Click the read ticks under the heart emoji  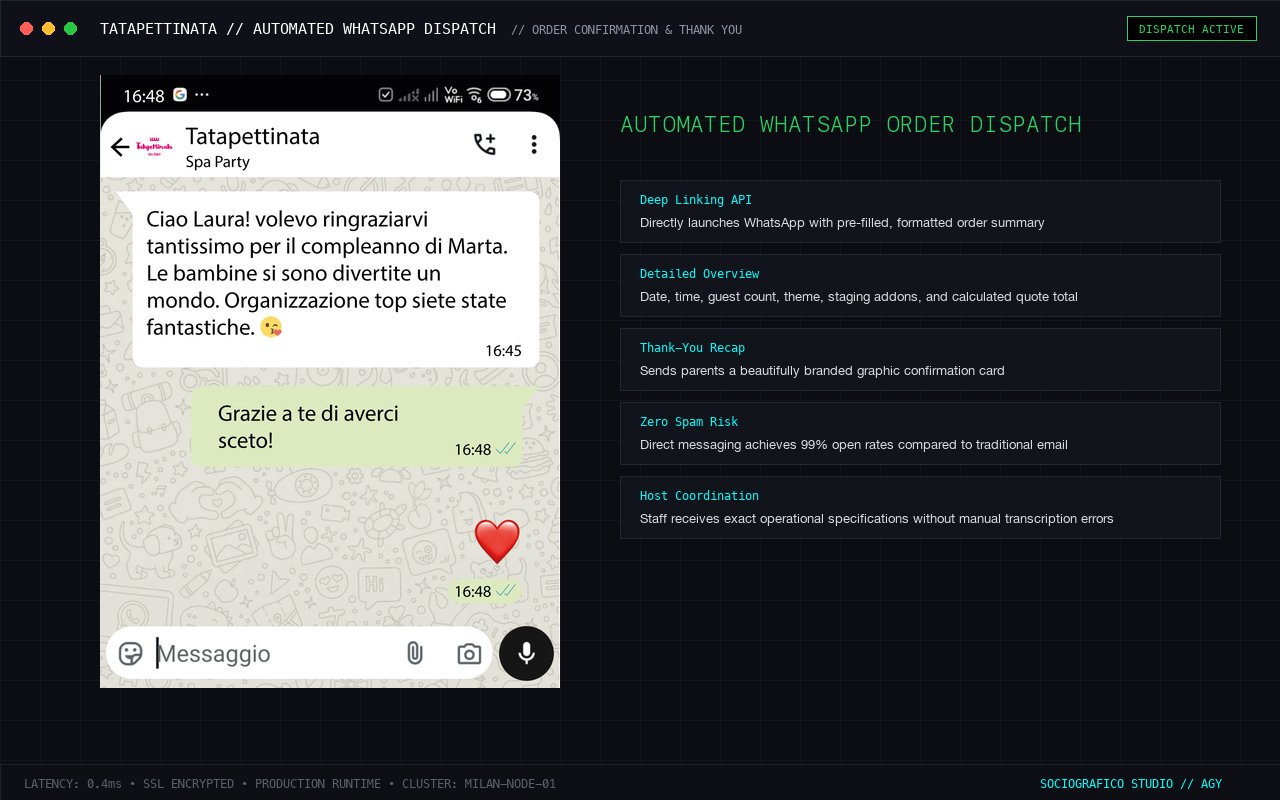click(x=506, y=591)
